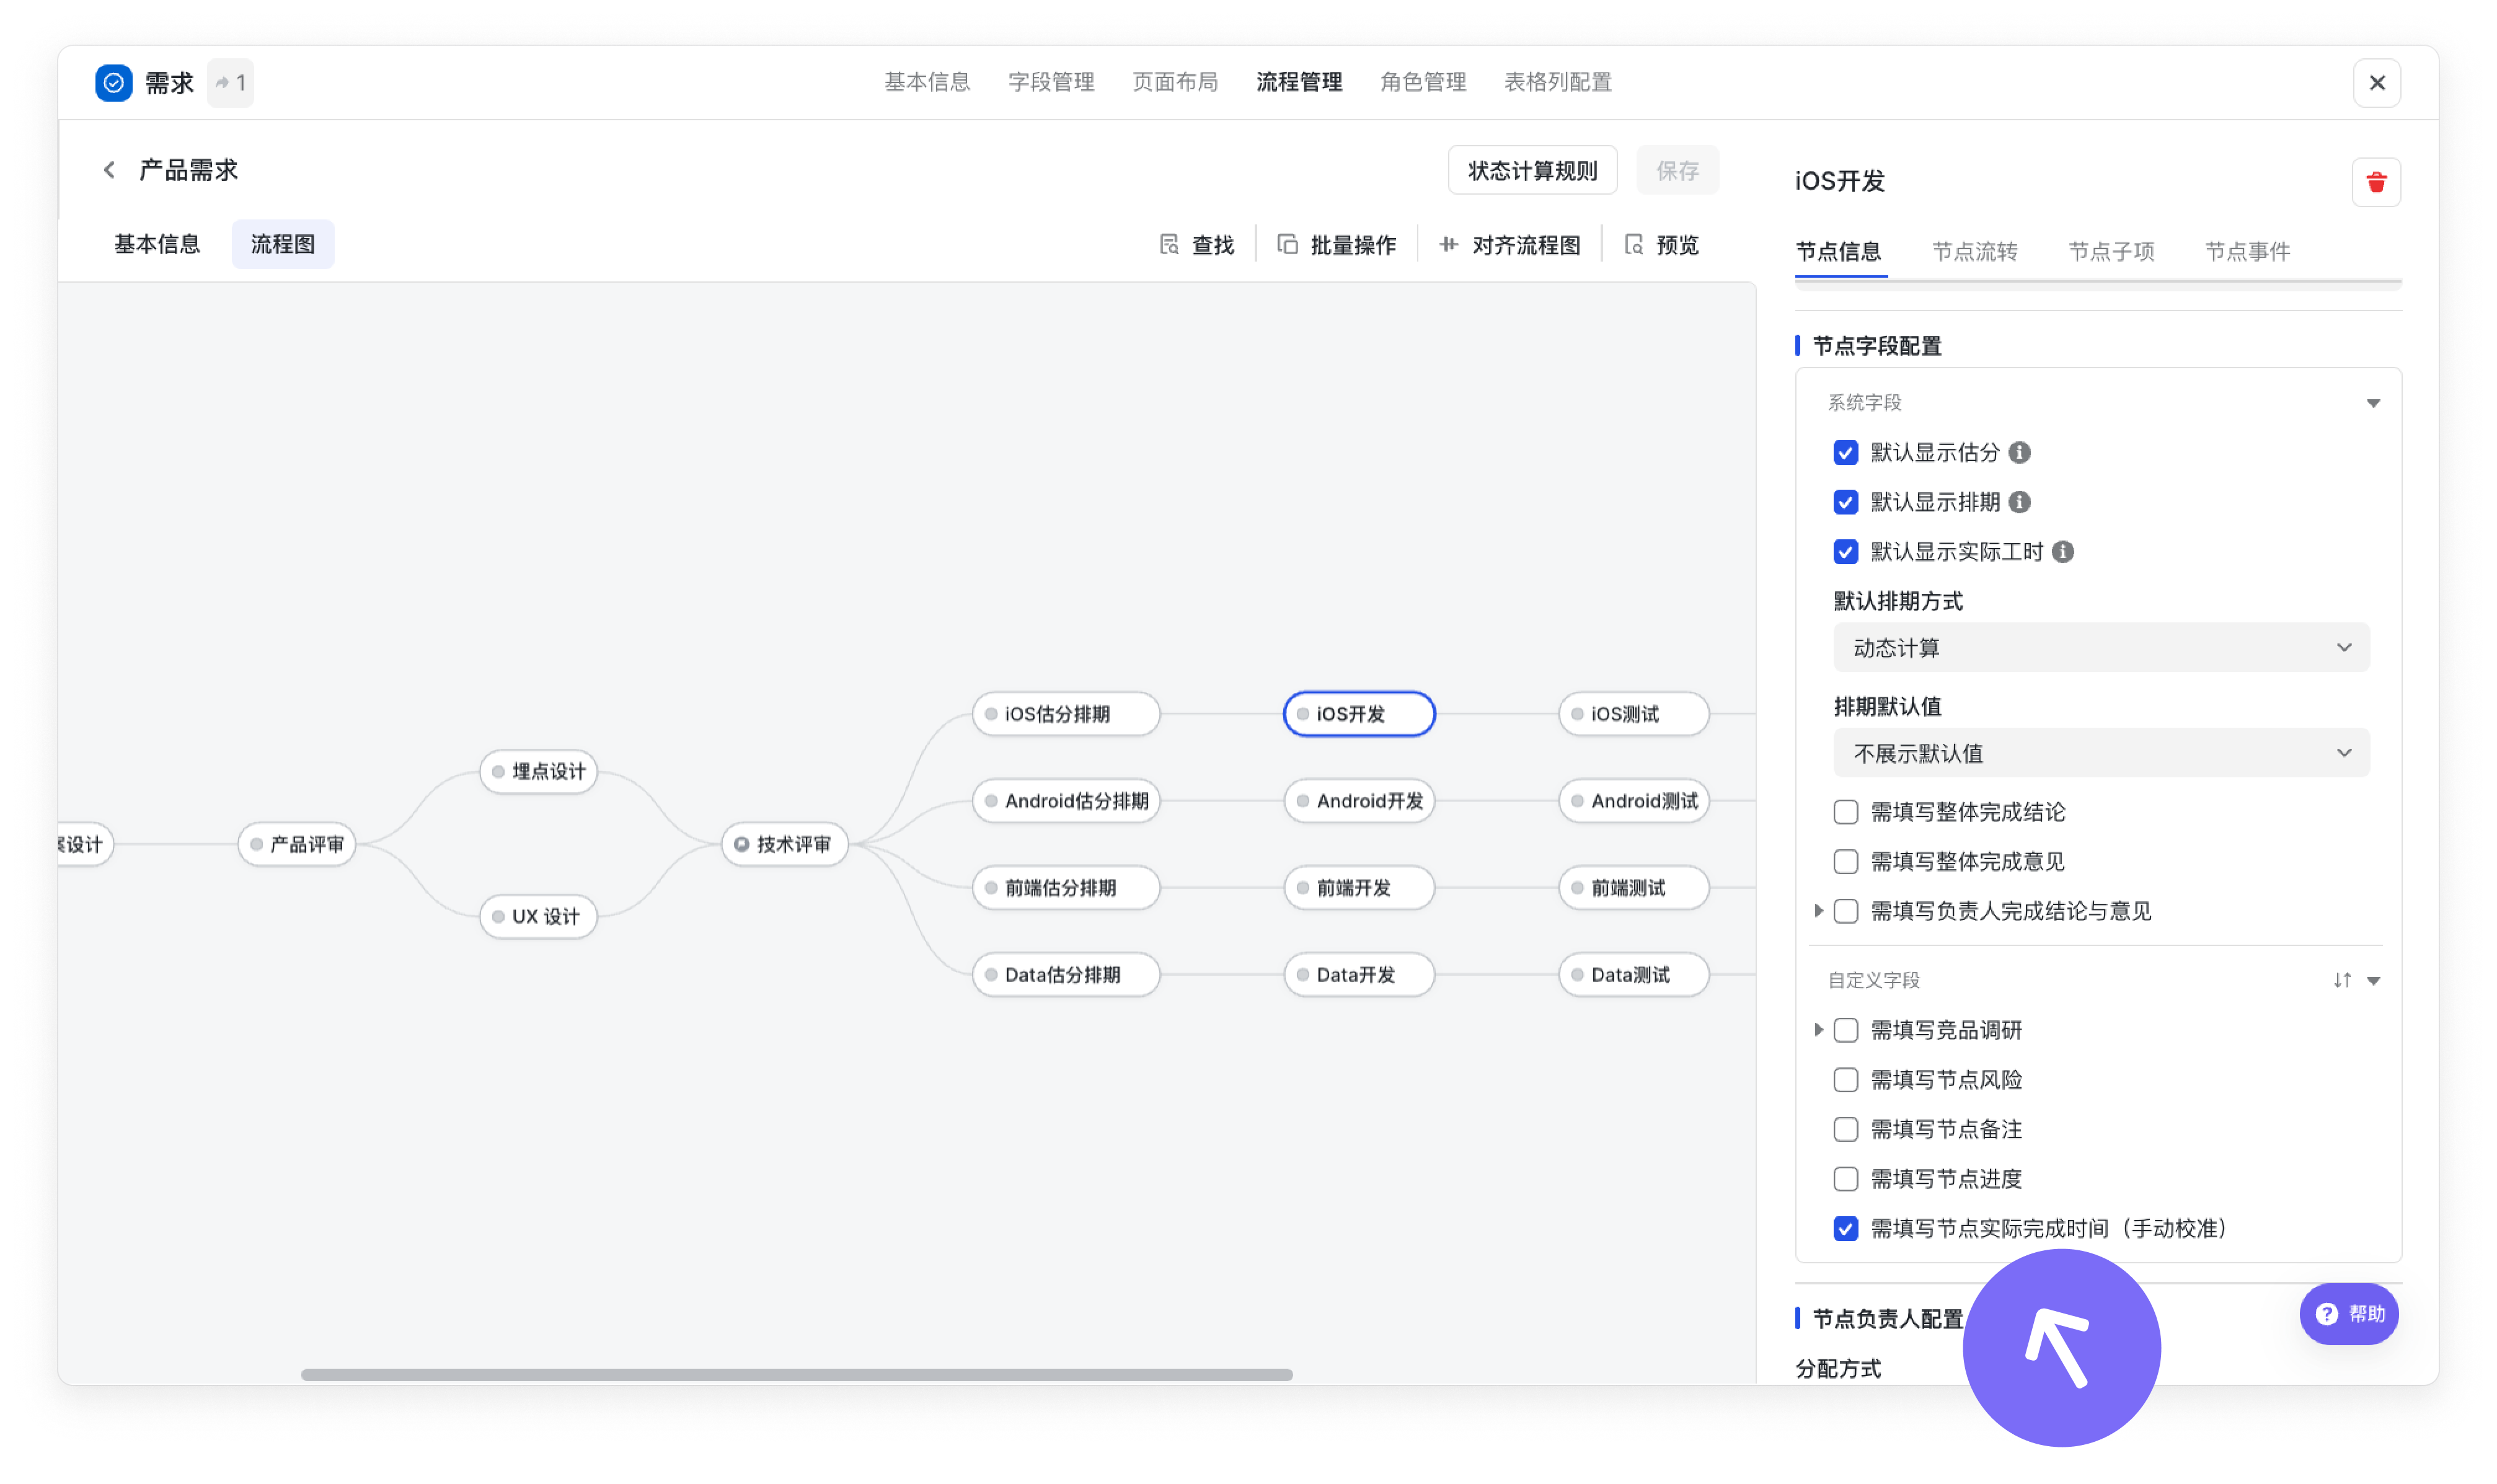The image size is (2497, 1484).
Task: Select the iOS估分排期 node
Action: [x=1065, y=714]
